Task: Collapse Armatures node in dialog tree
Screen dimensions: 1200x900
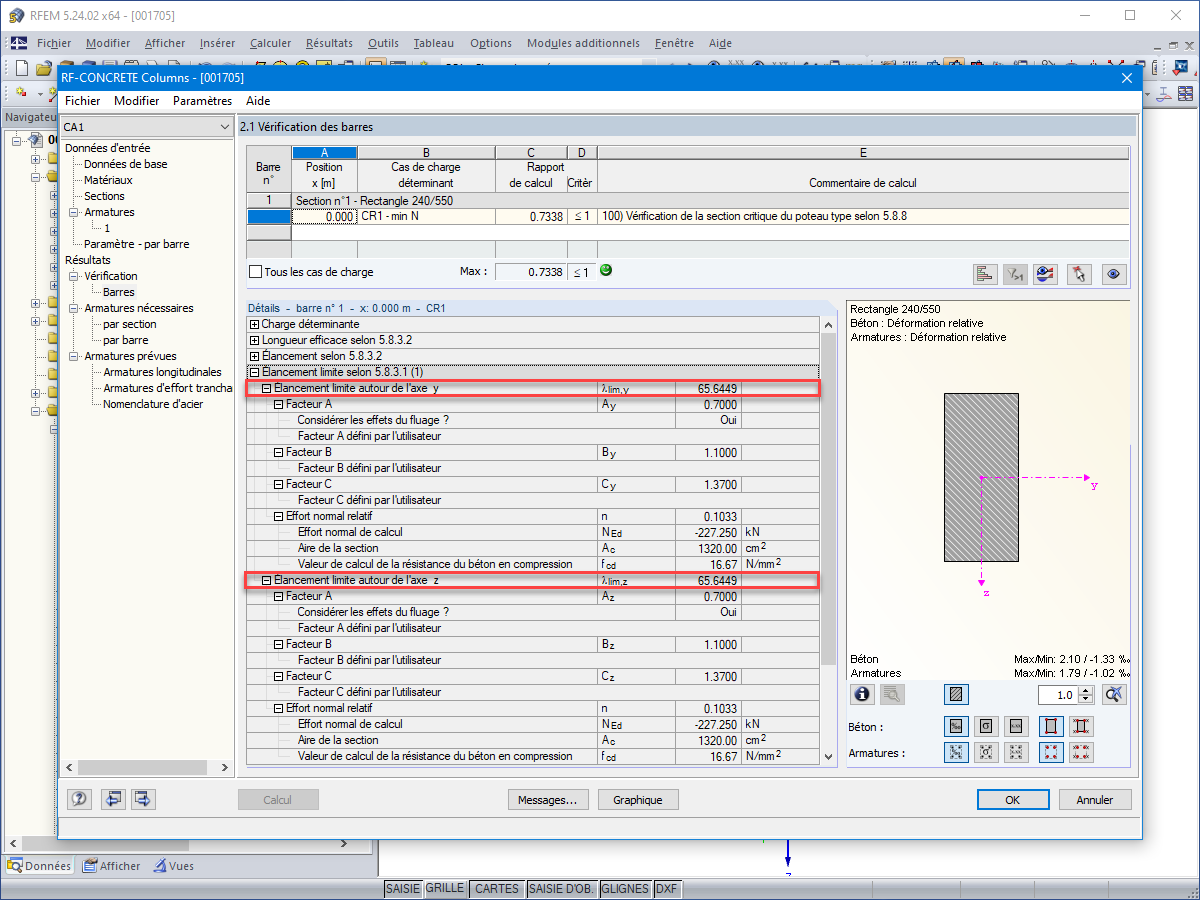Action: 73,212
